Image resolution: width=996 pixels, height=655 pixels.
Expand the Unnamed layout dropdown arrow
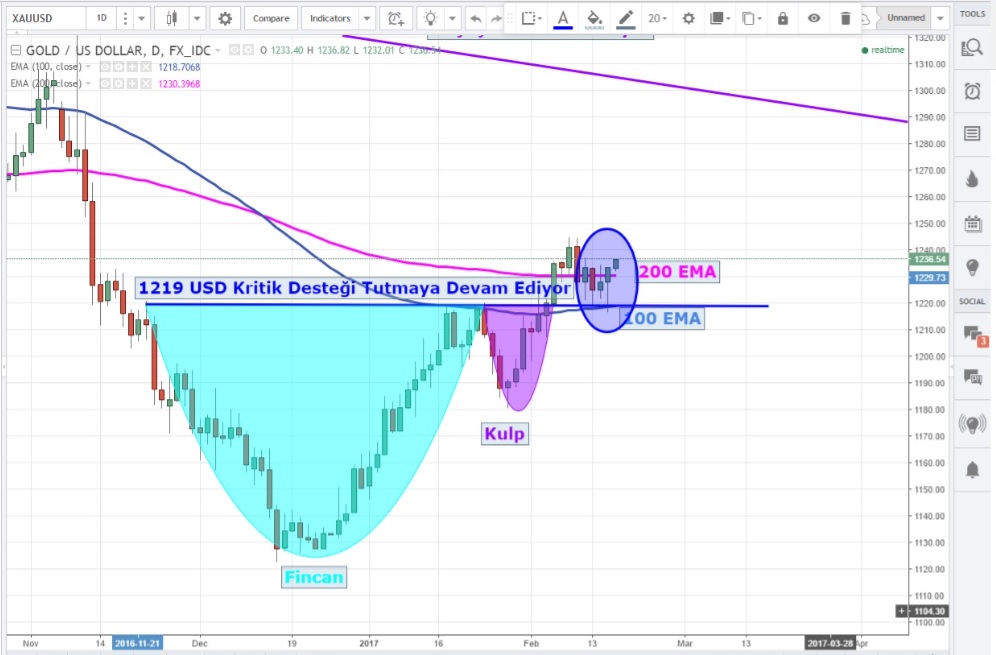pyautogui.click(x=940, y=18)
